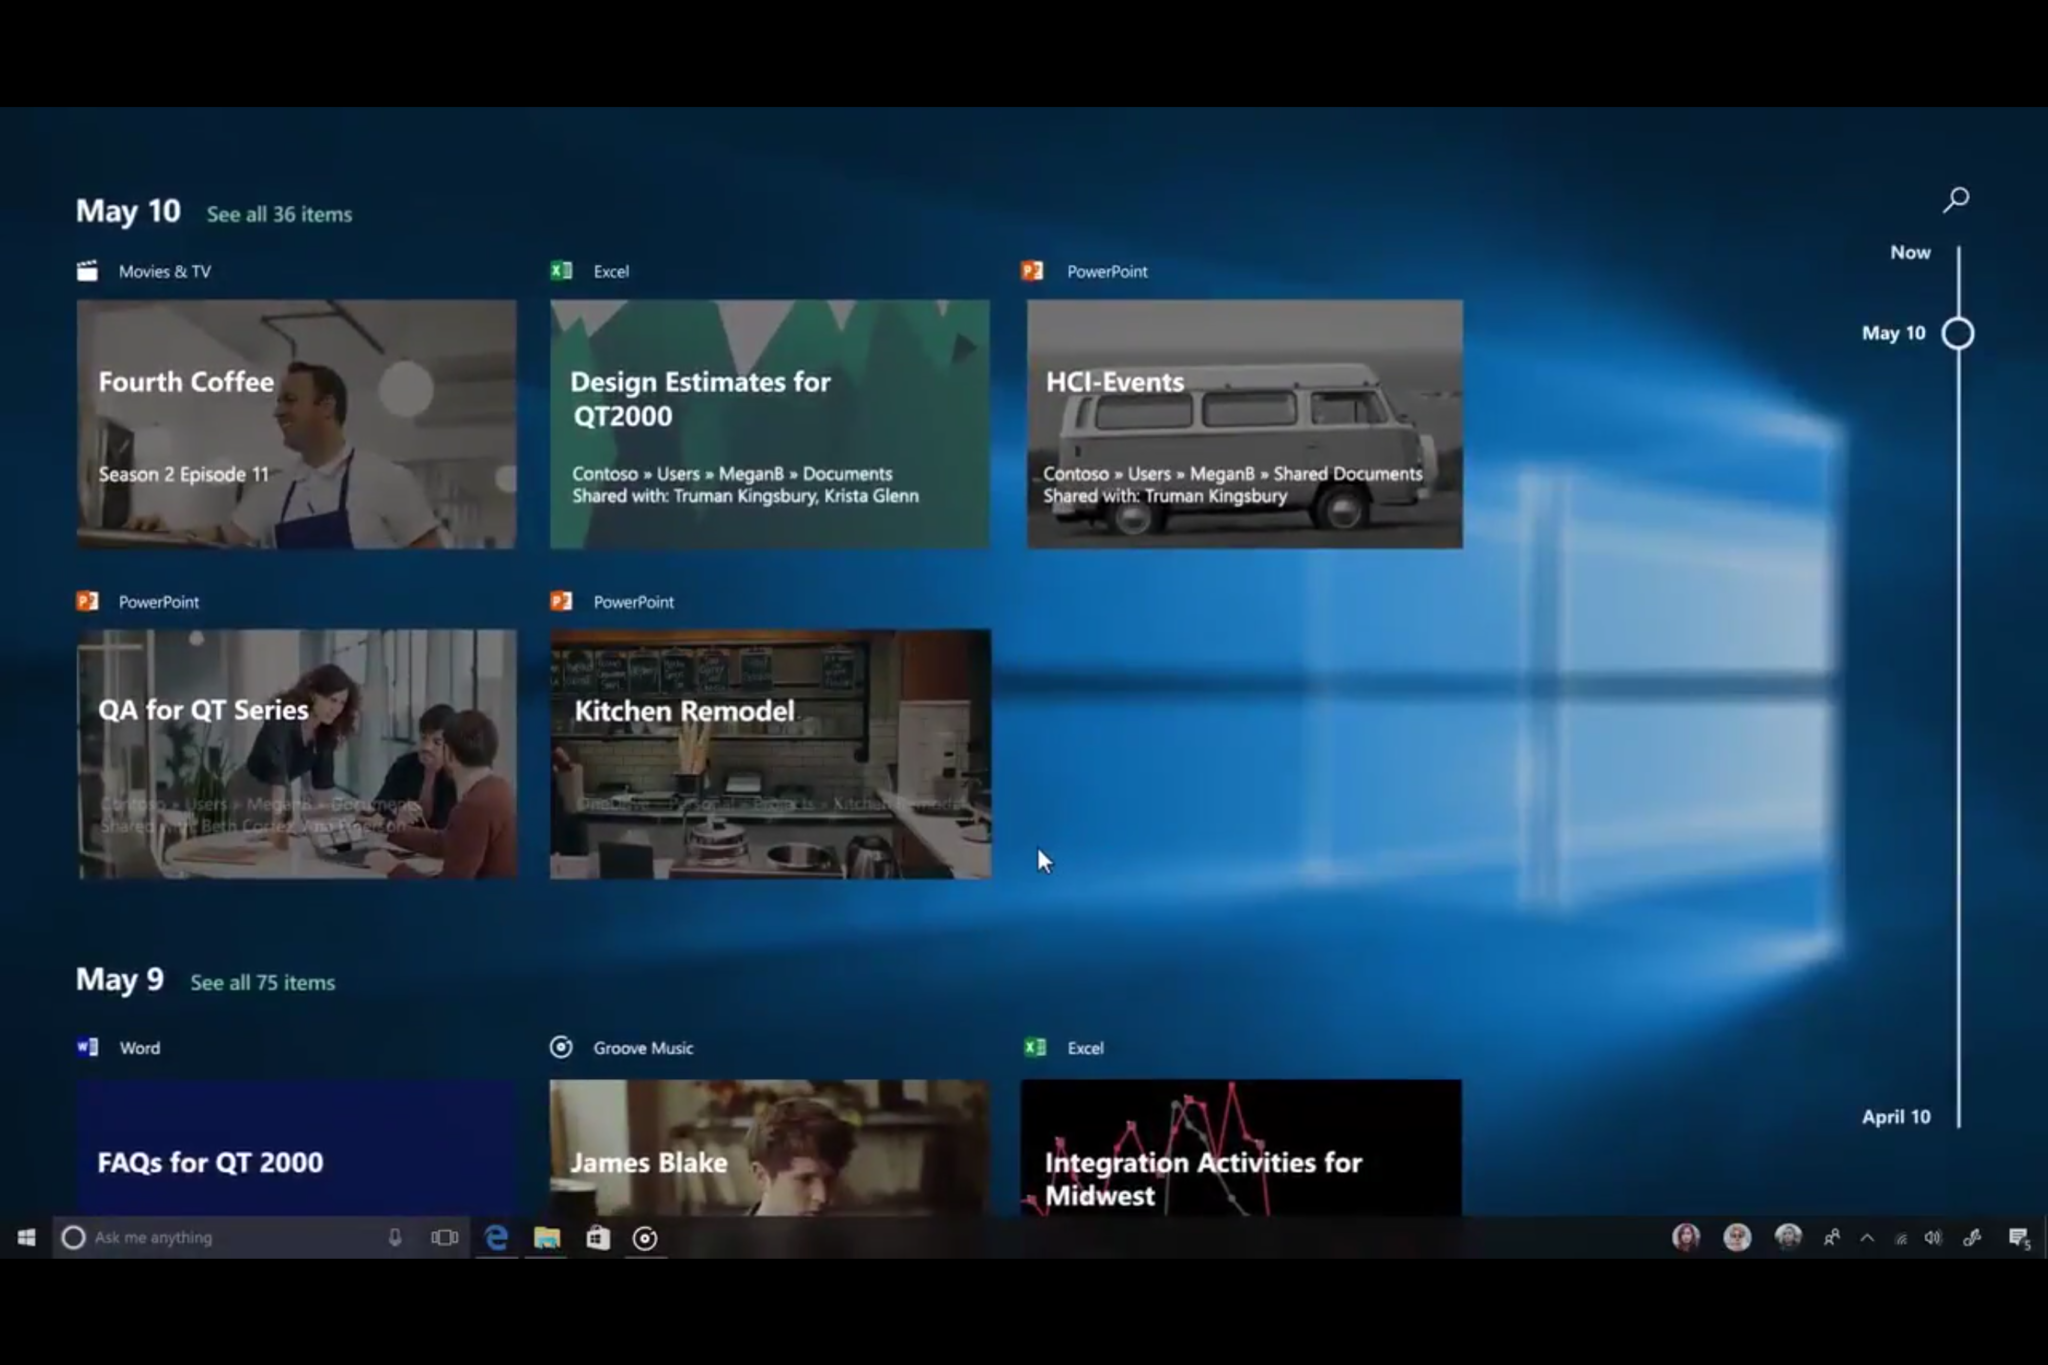Click the volume speaker tray icon
2048x1365 pixels.
tap(1933, 1238)
